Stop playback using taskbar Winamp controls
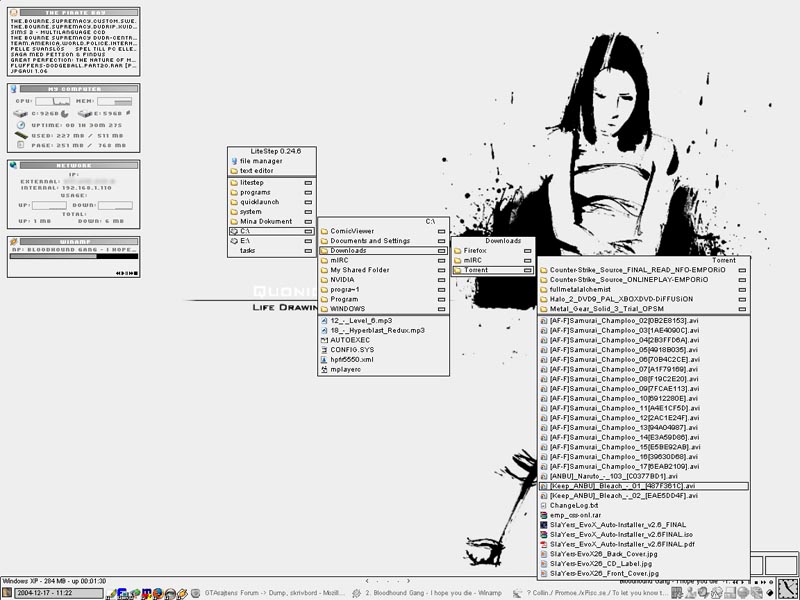Screen dimensions: 800x600 [x=756, y=582]
